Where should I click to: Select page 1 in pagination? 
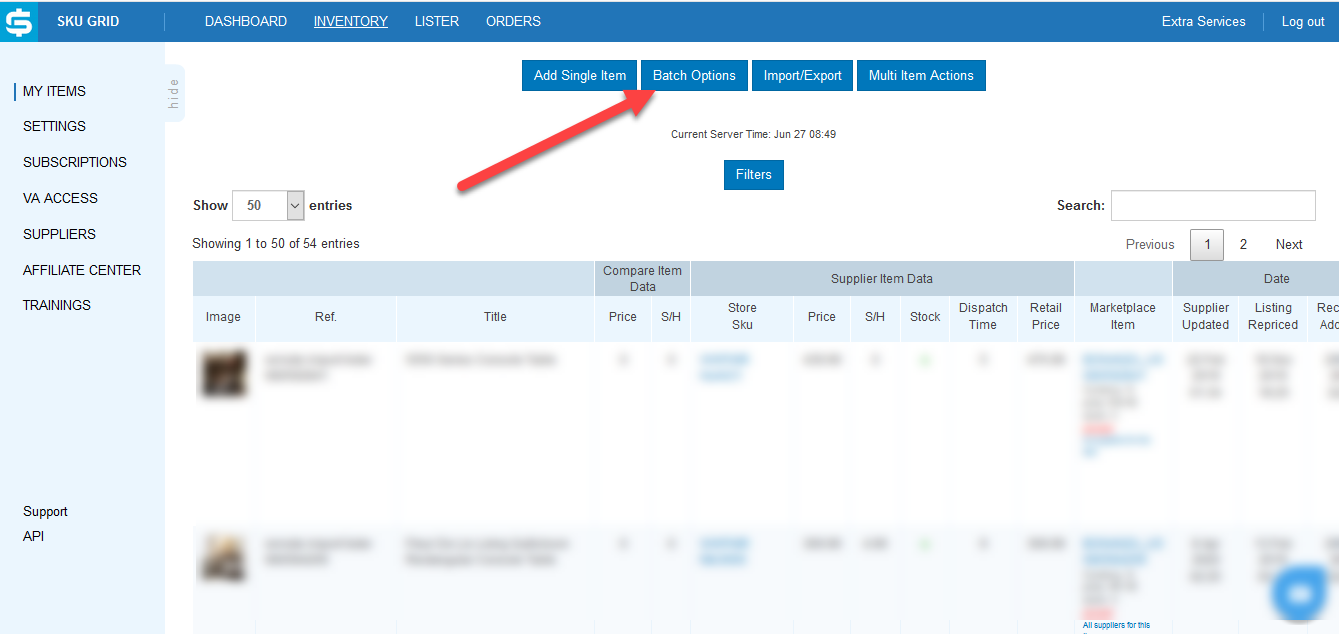1207,244
